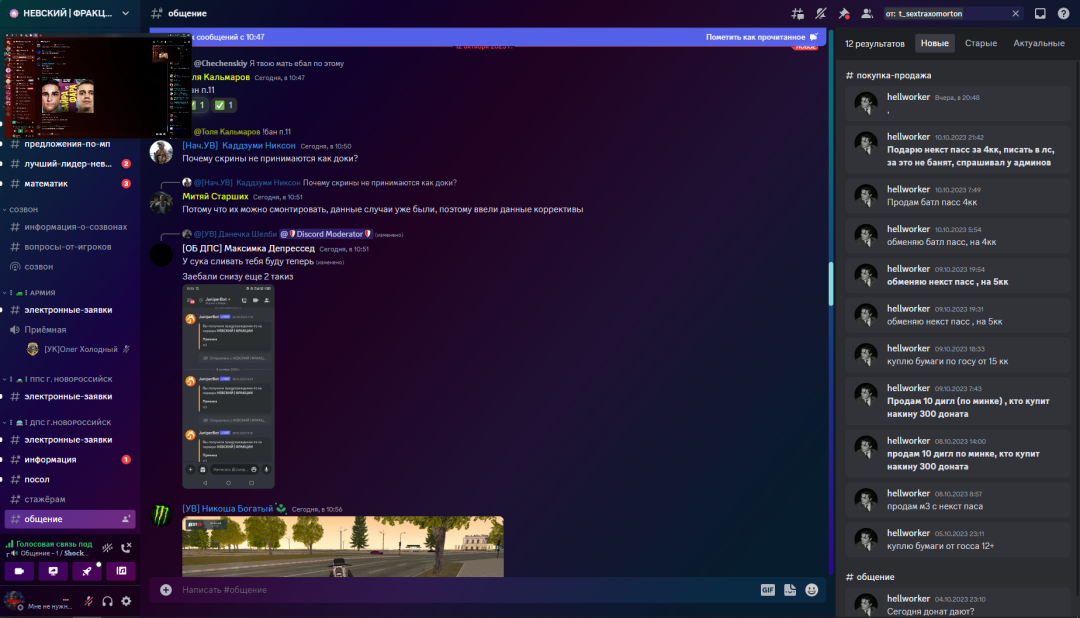
Task: Toggle channel notification settings bell icon
Action: [820, 13]
